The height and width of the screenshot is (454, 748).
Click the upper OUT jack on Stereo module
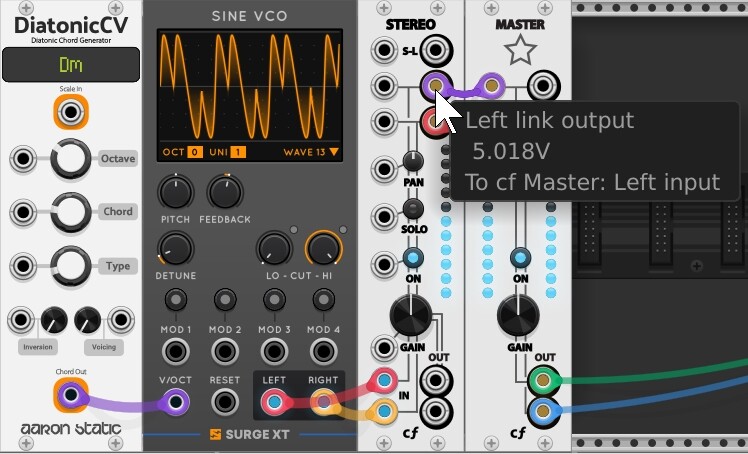(436, 381)
